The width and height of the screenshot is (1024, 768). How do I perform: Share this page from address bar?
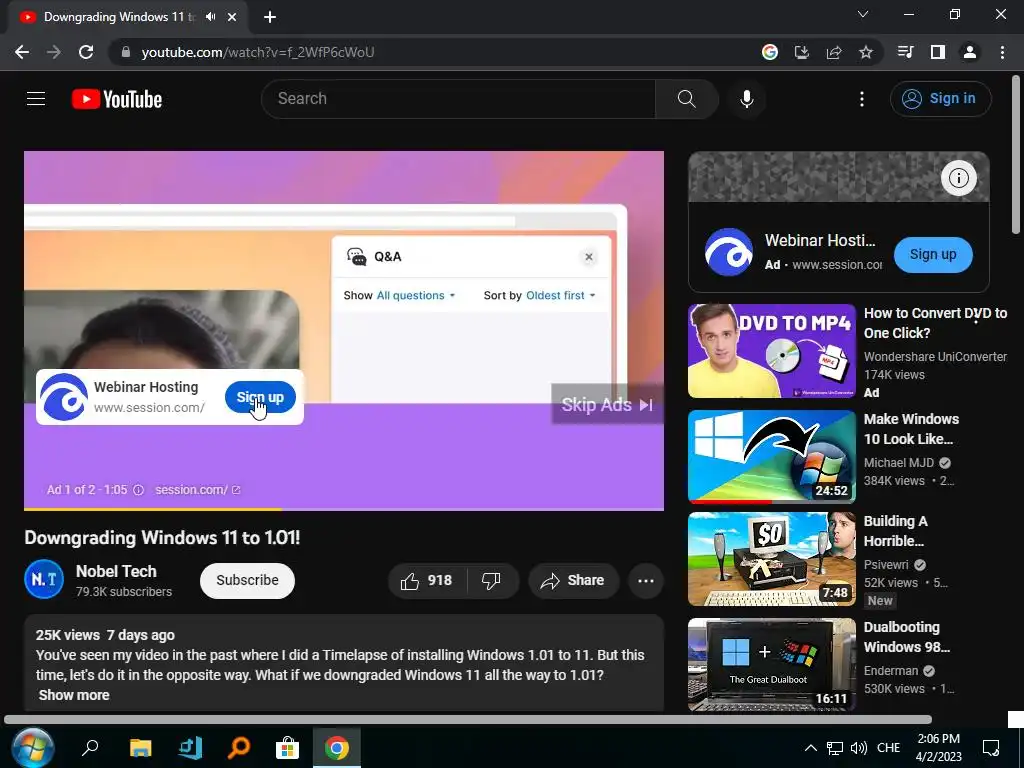click(834, 52)
